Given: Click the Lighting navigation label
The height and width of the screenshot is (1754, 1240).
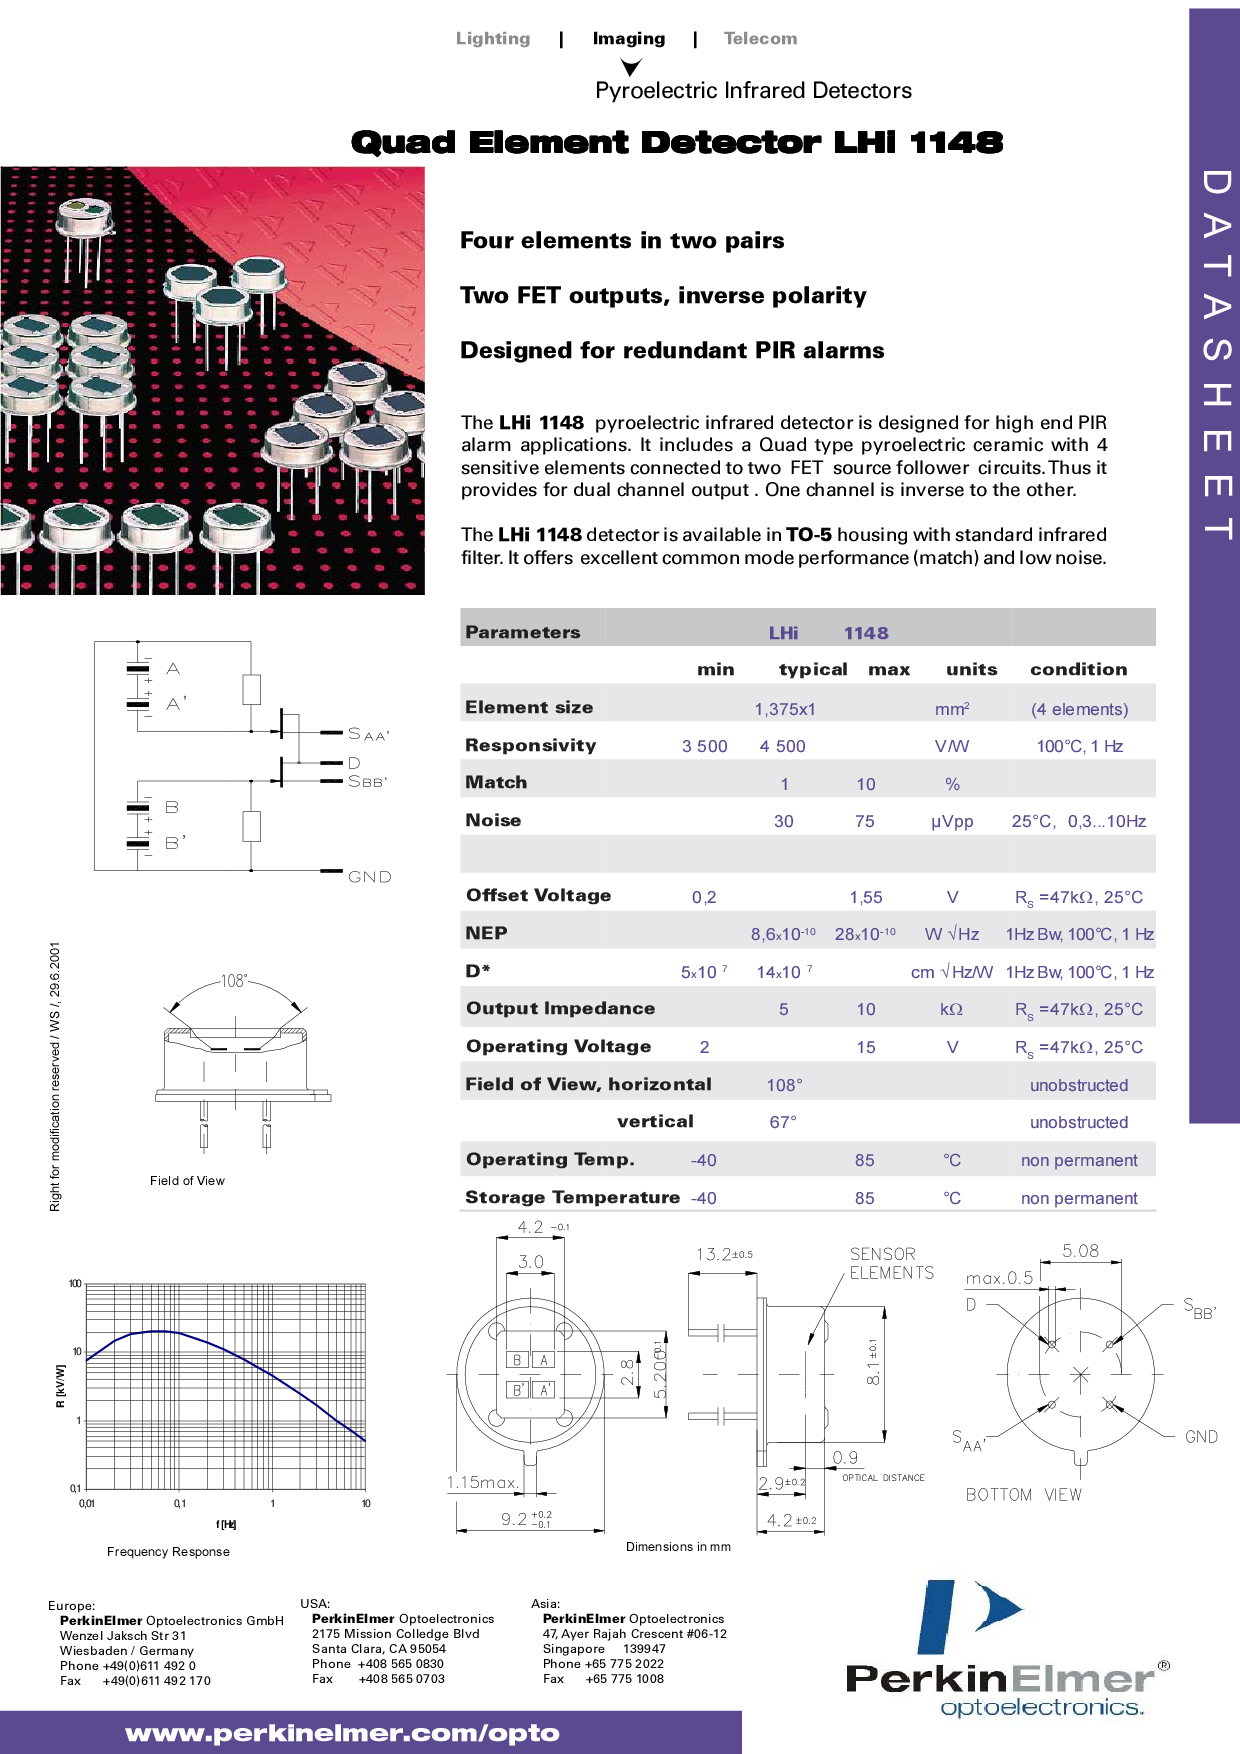Looking at the screenshot, I should [x=493, y=39].
